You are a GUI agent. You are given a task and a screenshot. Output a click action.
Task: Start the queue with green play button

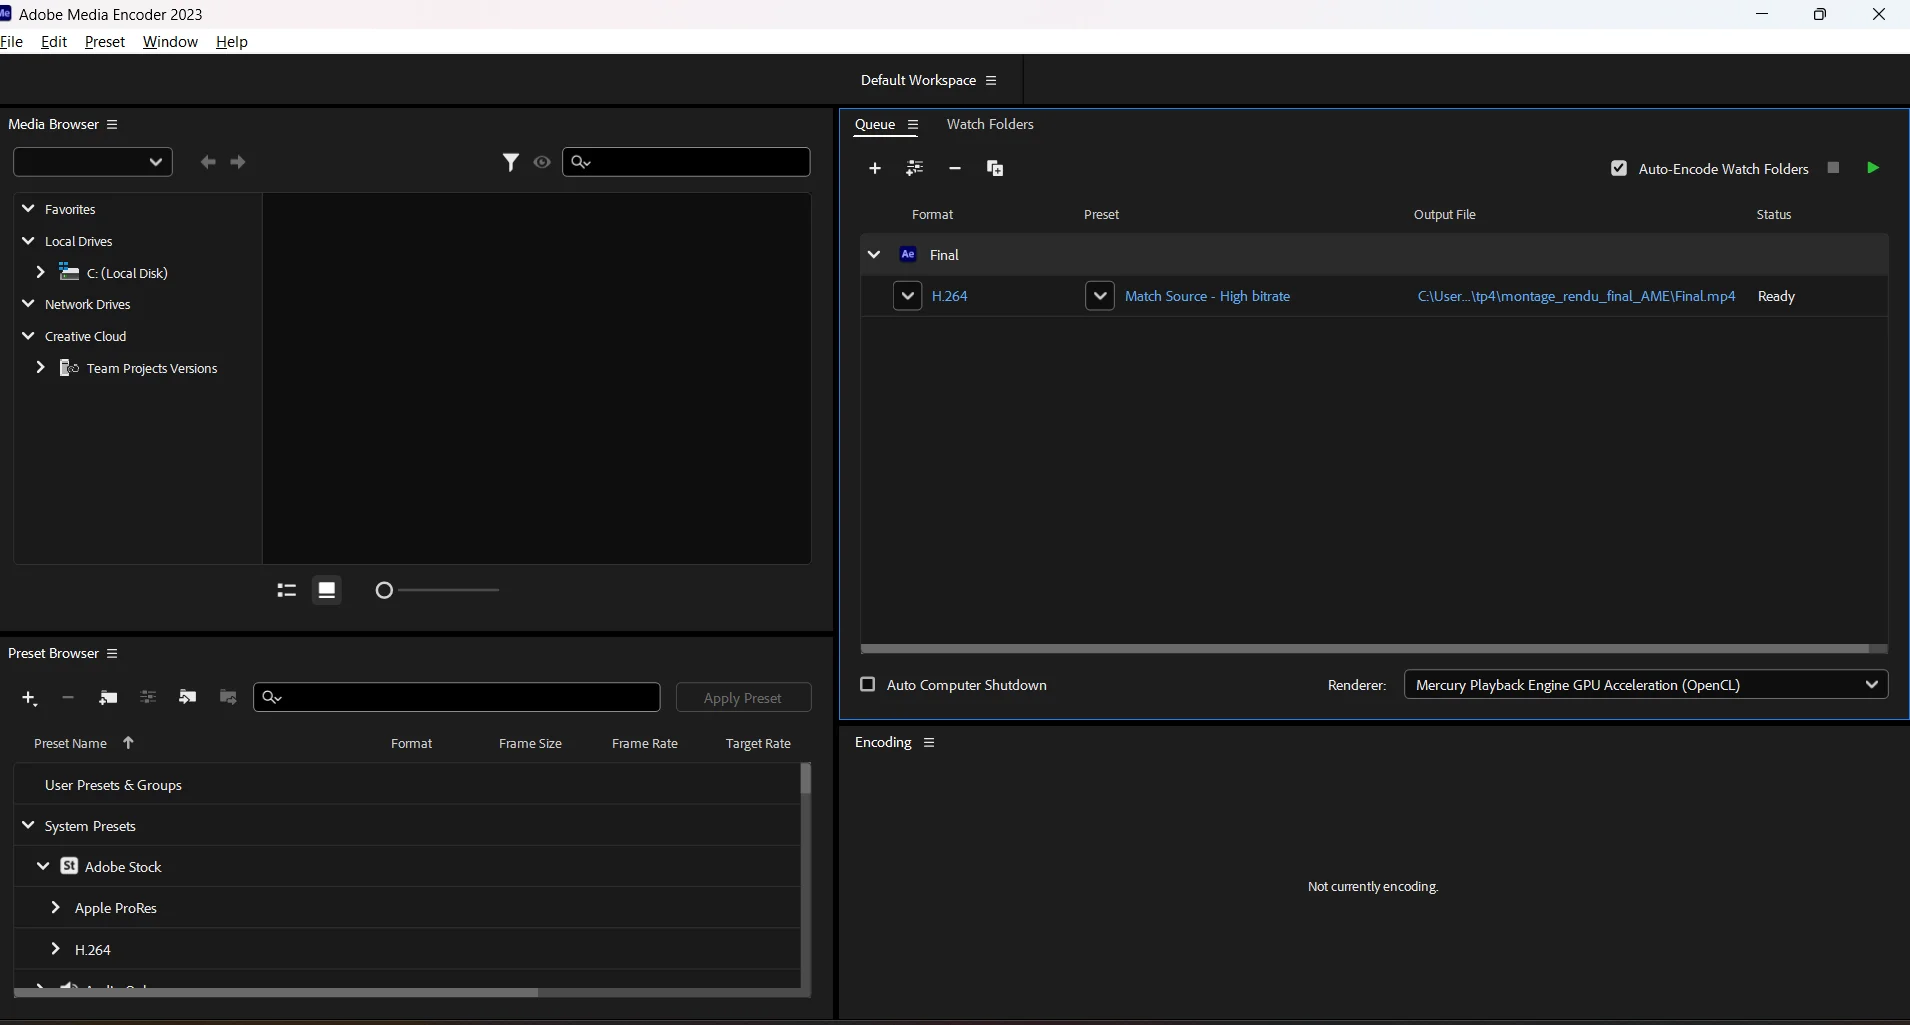tap(1873, 167)
